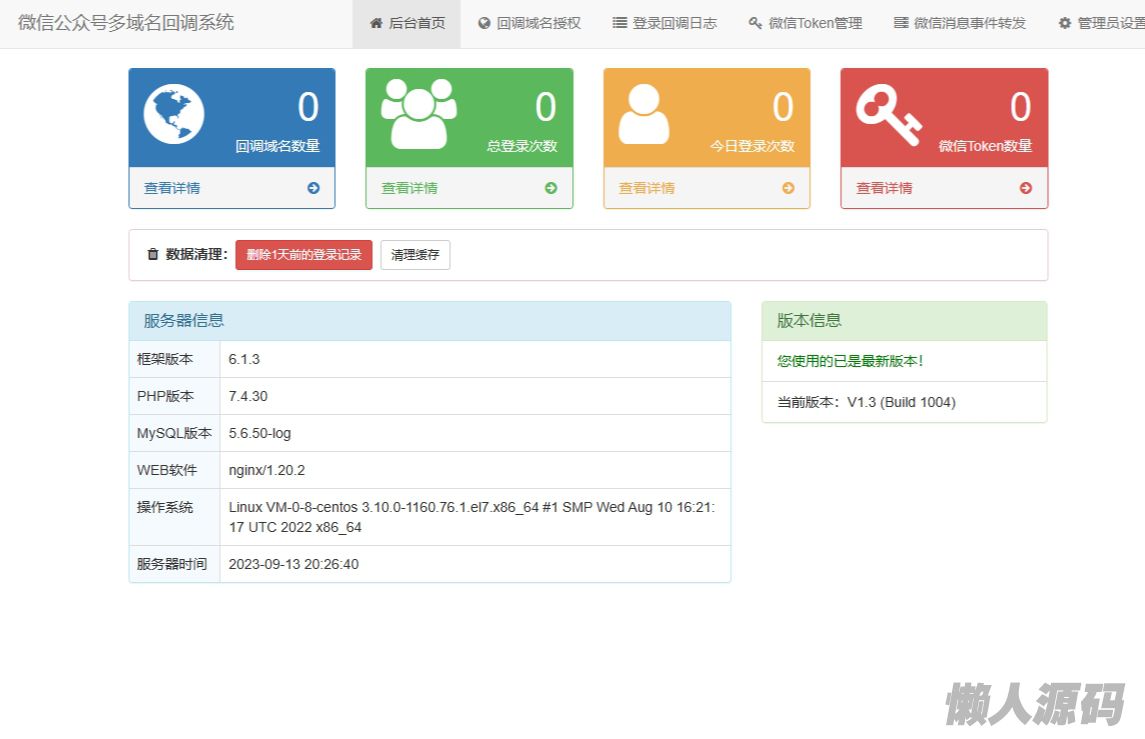The image size is (1145, 739).
Task: Open 管理员设置 in the top navbar
Action: [1102, 23]
